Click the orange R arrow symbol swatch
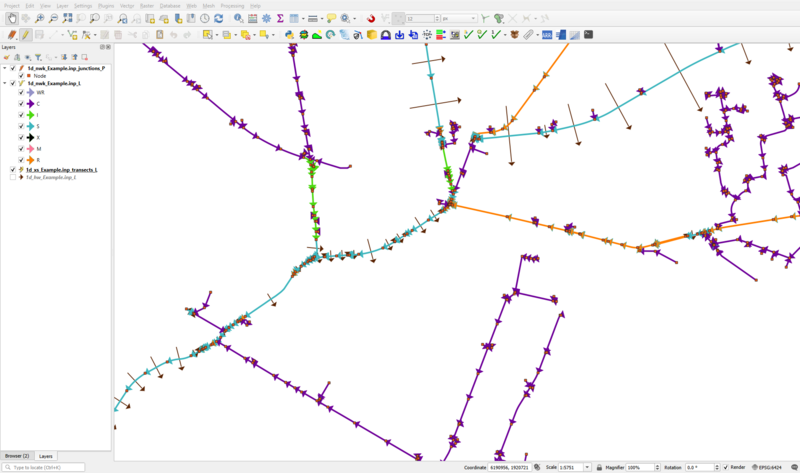Viewport: 800px width, 473px height. pyautogui.click(x=30, y=160)
